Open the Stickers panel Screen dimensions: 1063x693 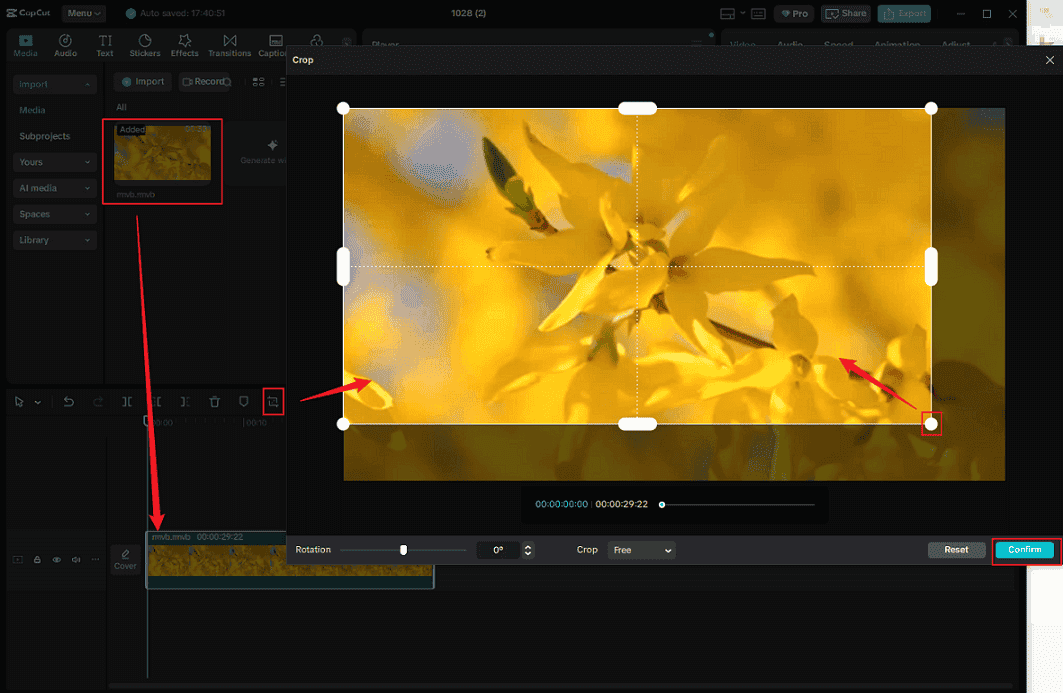[x=145, y=45]
